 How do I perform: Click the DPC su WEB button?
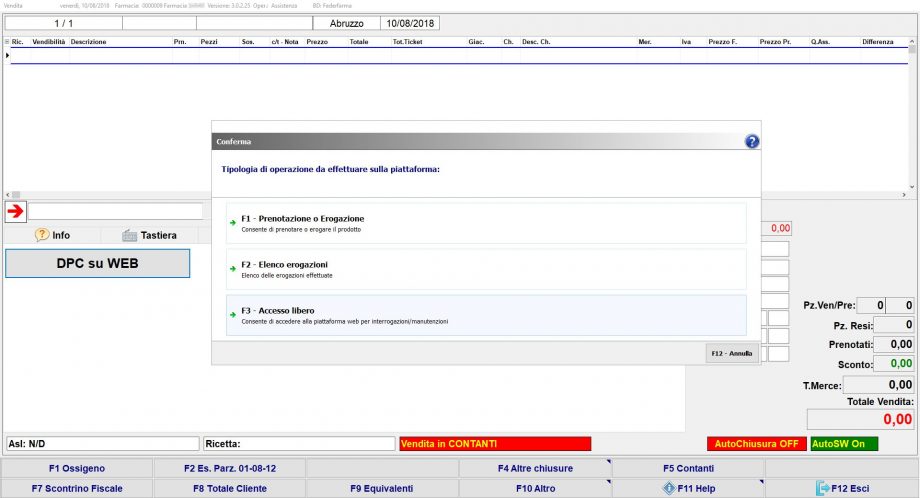(x=97, y=264)
